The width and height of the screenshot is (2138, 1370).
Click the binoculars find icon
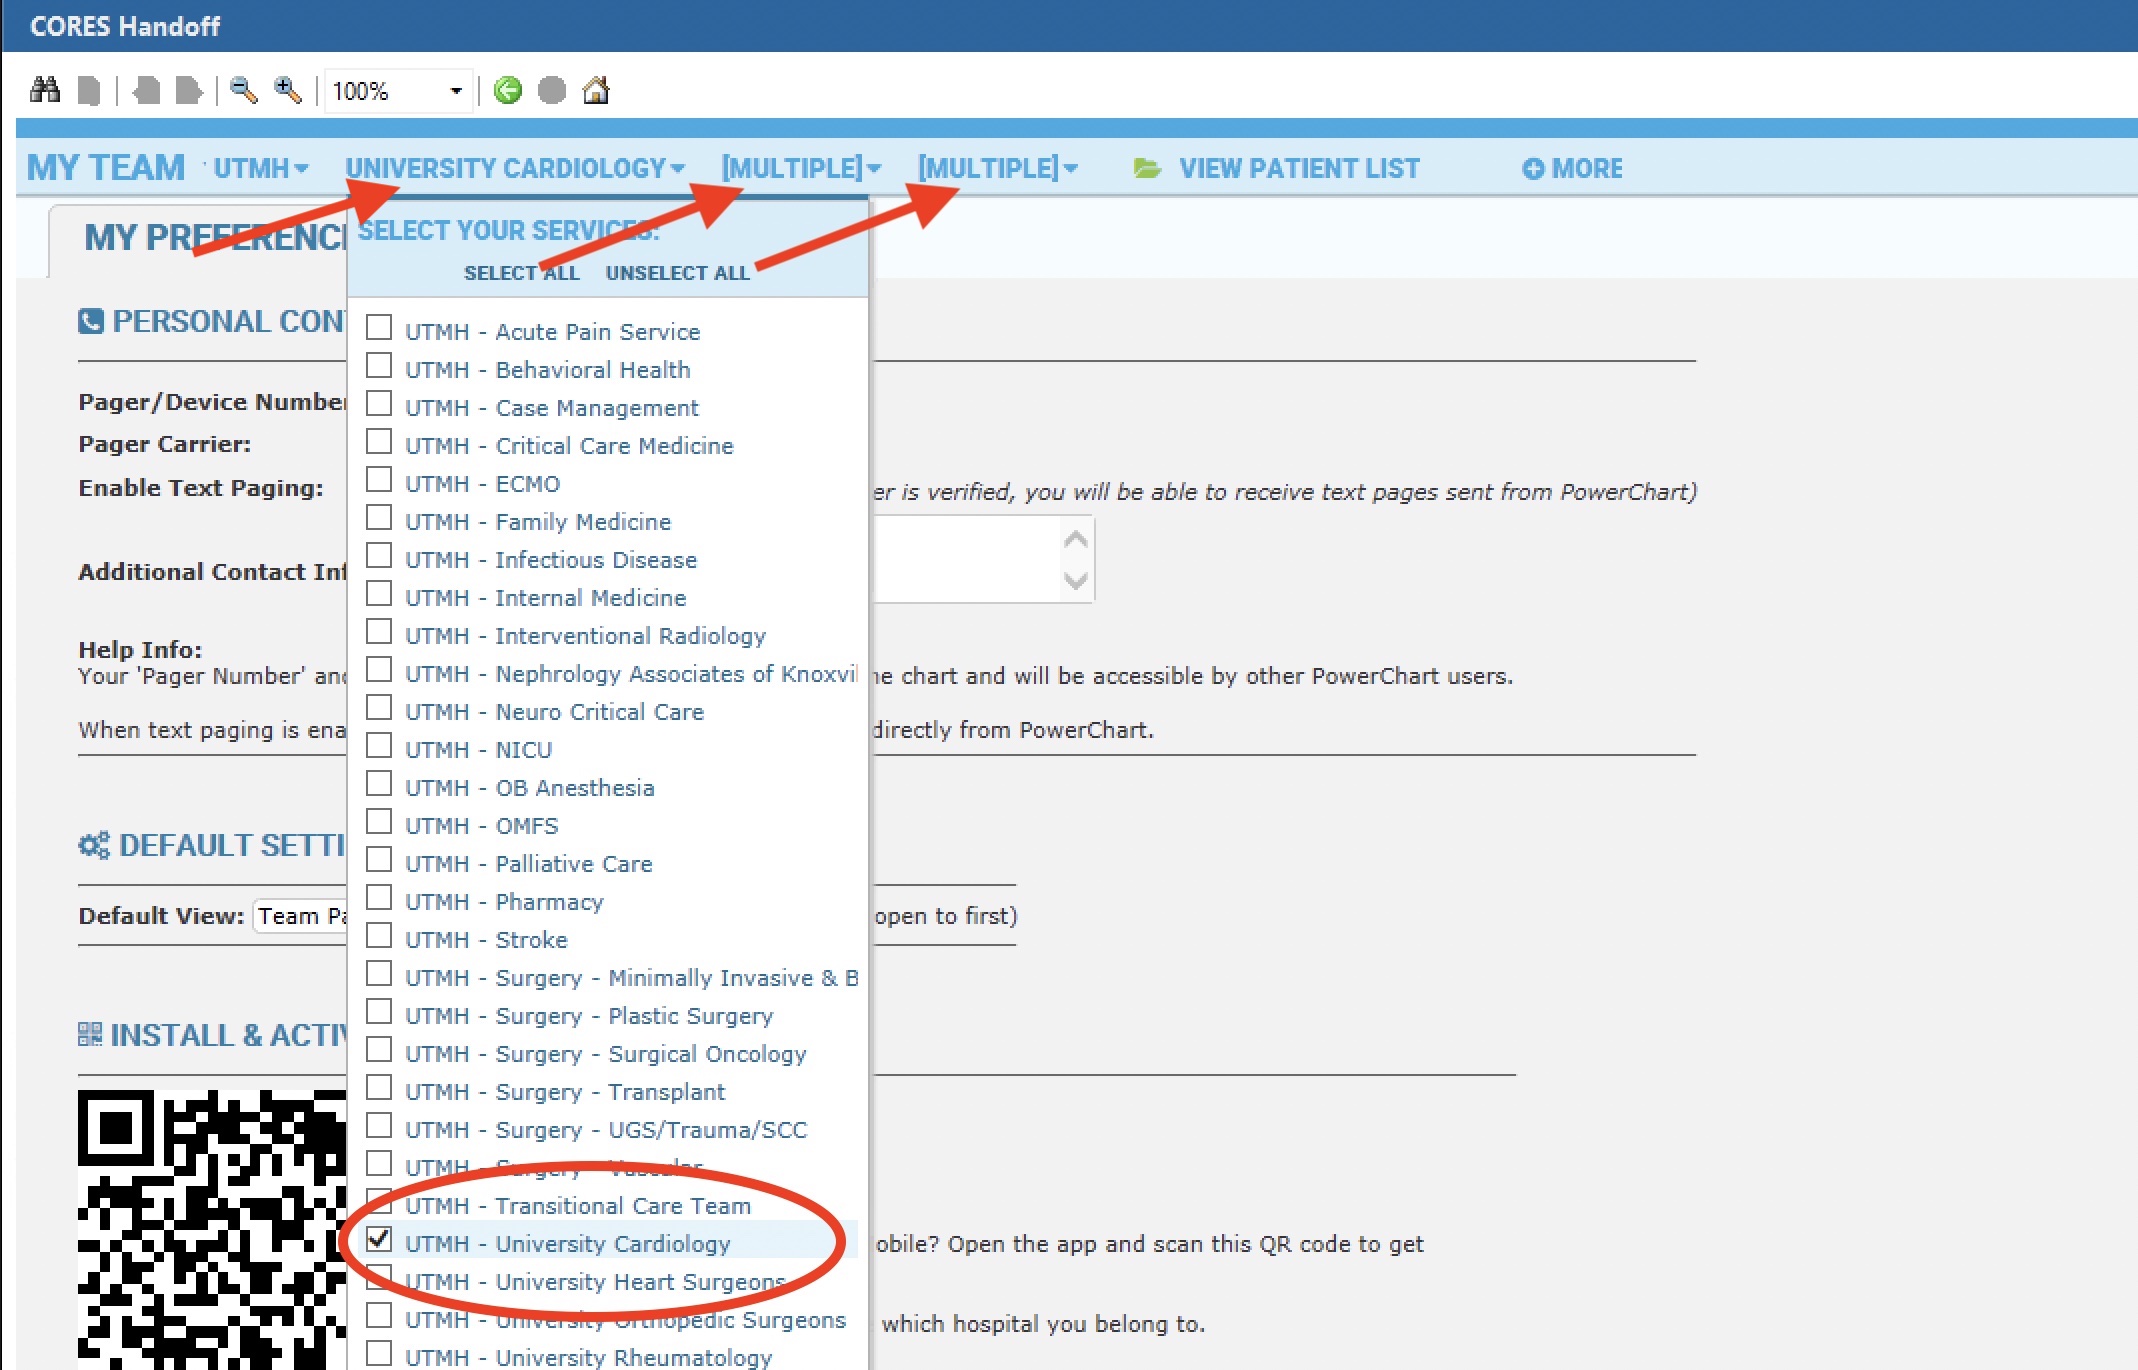pos(45,90)
